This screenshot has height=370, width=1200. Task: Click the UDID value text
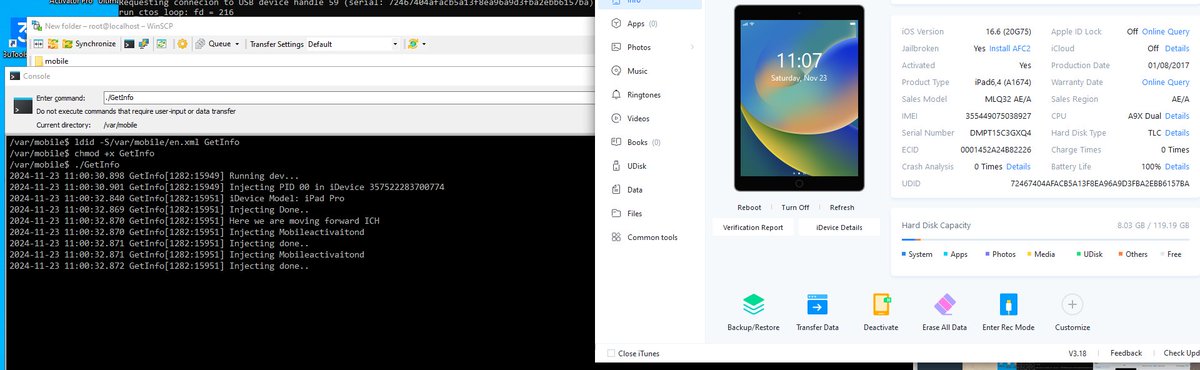[x=1100, y=184]
